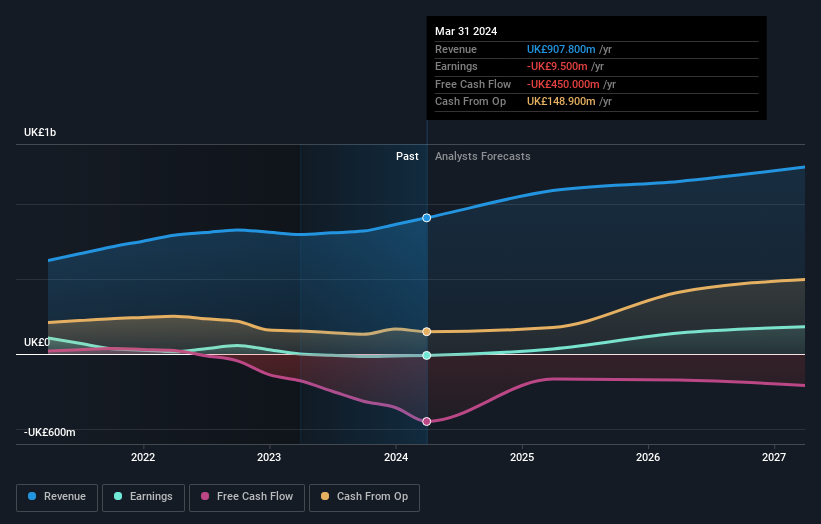Toggle the Cash From Op legend series
The image size is (821, 524).
[x=364, y=497]
